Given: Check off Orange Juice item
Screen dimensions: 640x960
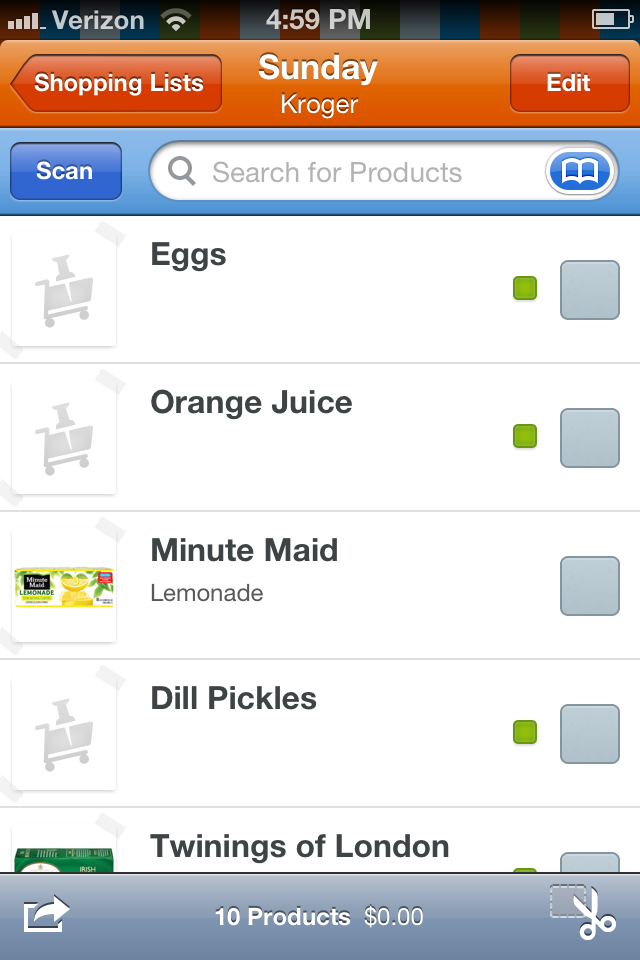Looking at the screenshot, I should tap(589, 438).
